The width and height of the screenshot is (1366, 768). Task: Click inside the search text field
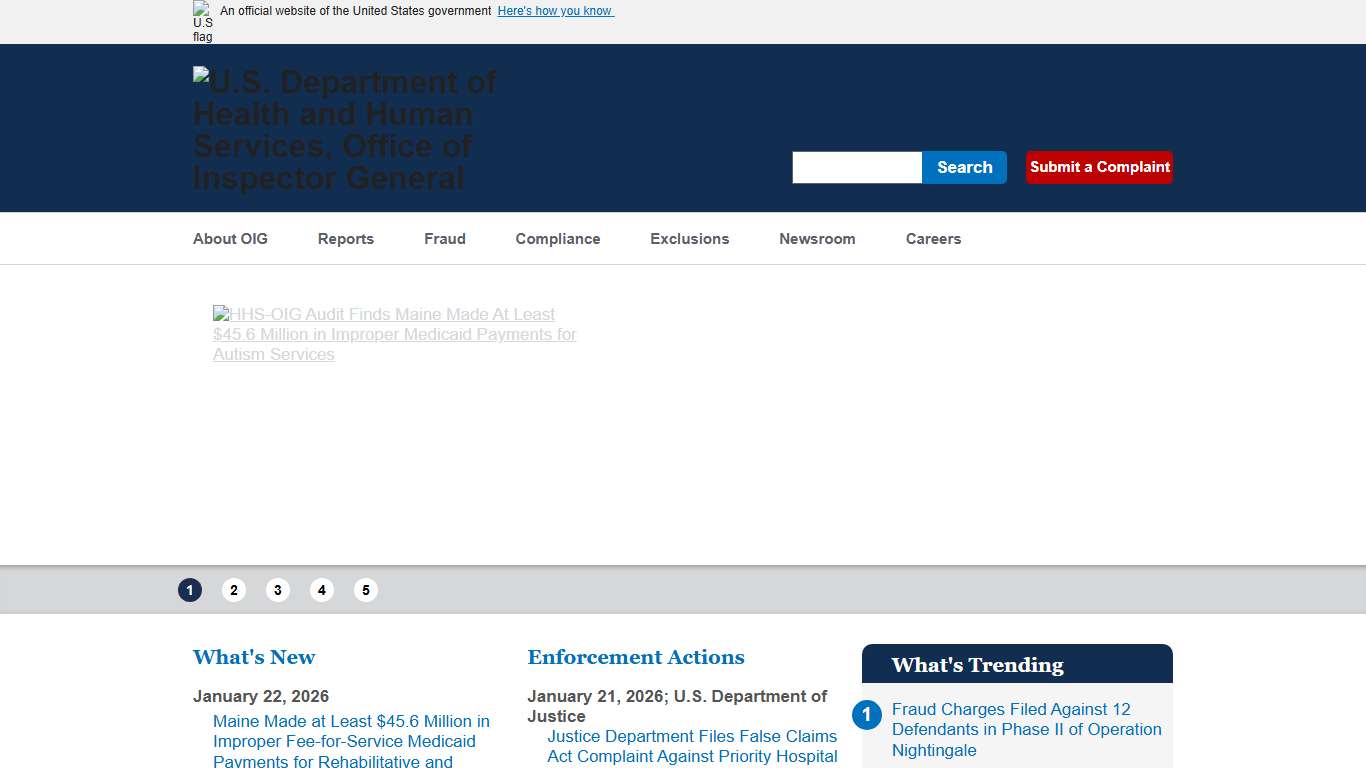pos(856,167)
